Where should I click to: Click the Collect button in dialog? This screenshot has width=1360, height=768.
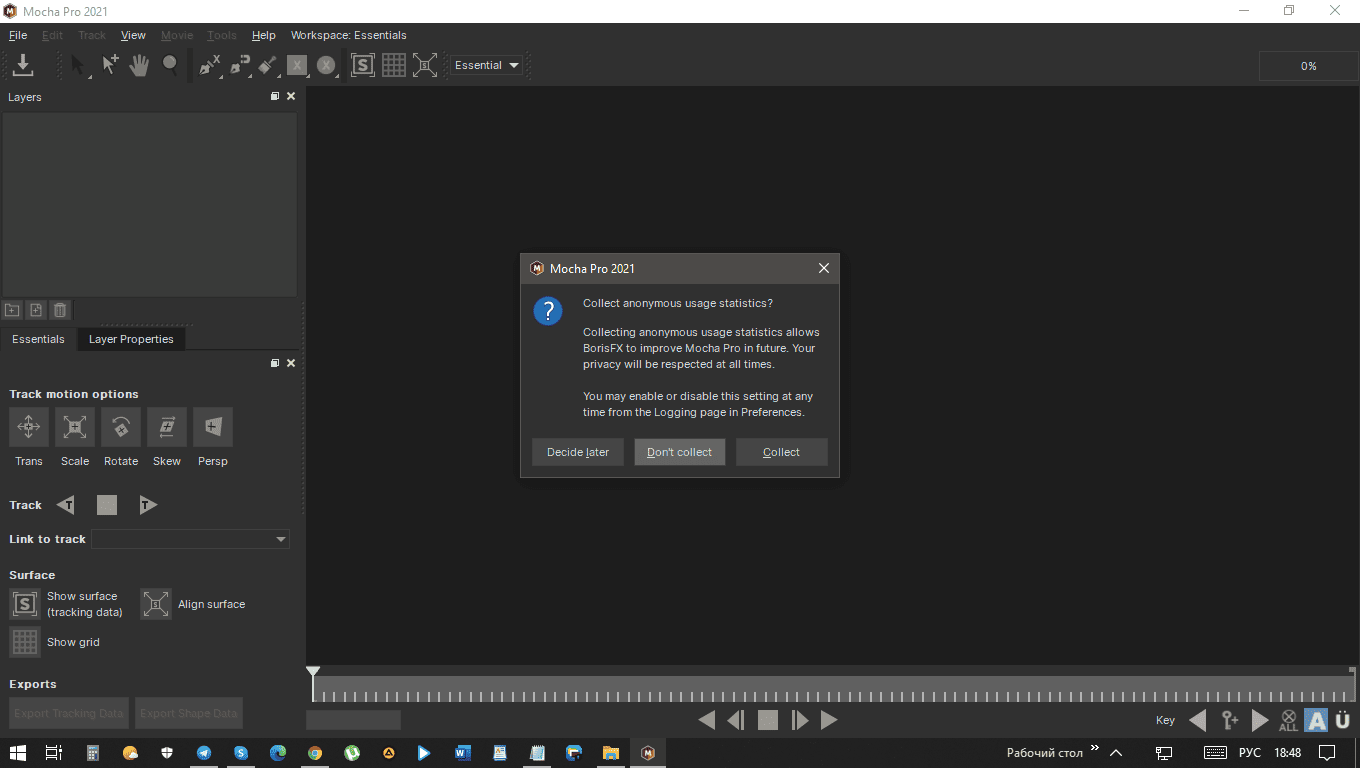click(x=781, y=452)
